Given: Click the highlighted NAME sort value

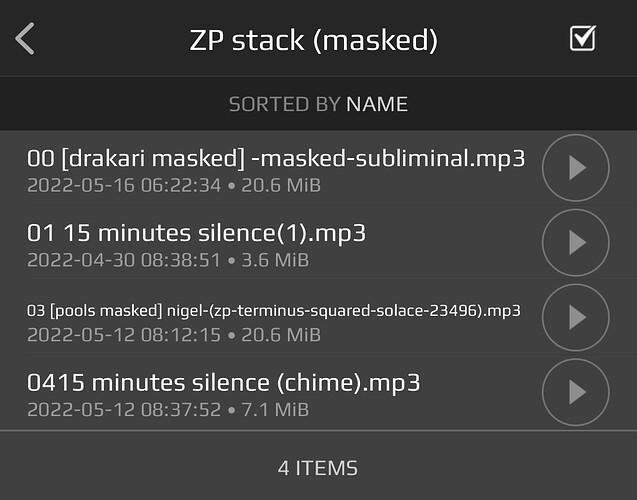Looking at the screenshot, I should tap(377, 104).
